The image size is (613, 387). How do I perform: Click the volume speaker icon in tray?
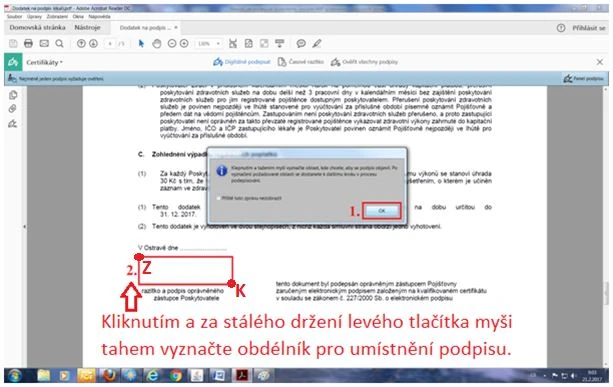coord(574,376)
